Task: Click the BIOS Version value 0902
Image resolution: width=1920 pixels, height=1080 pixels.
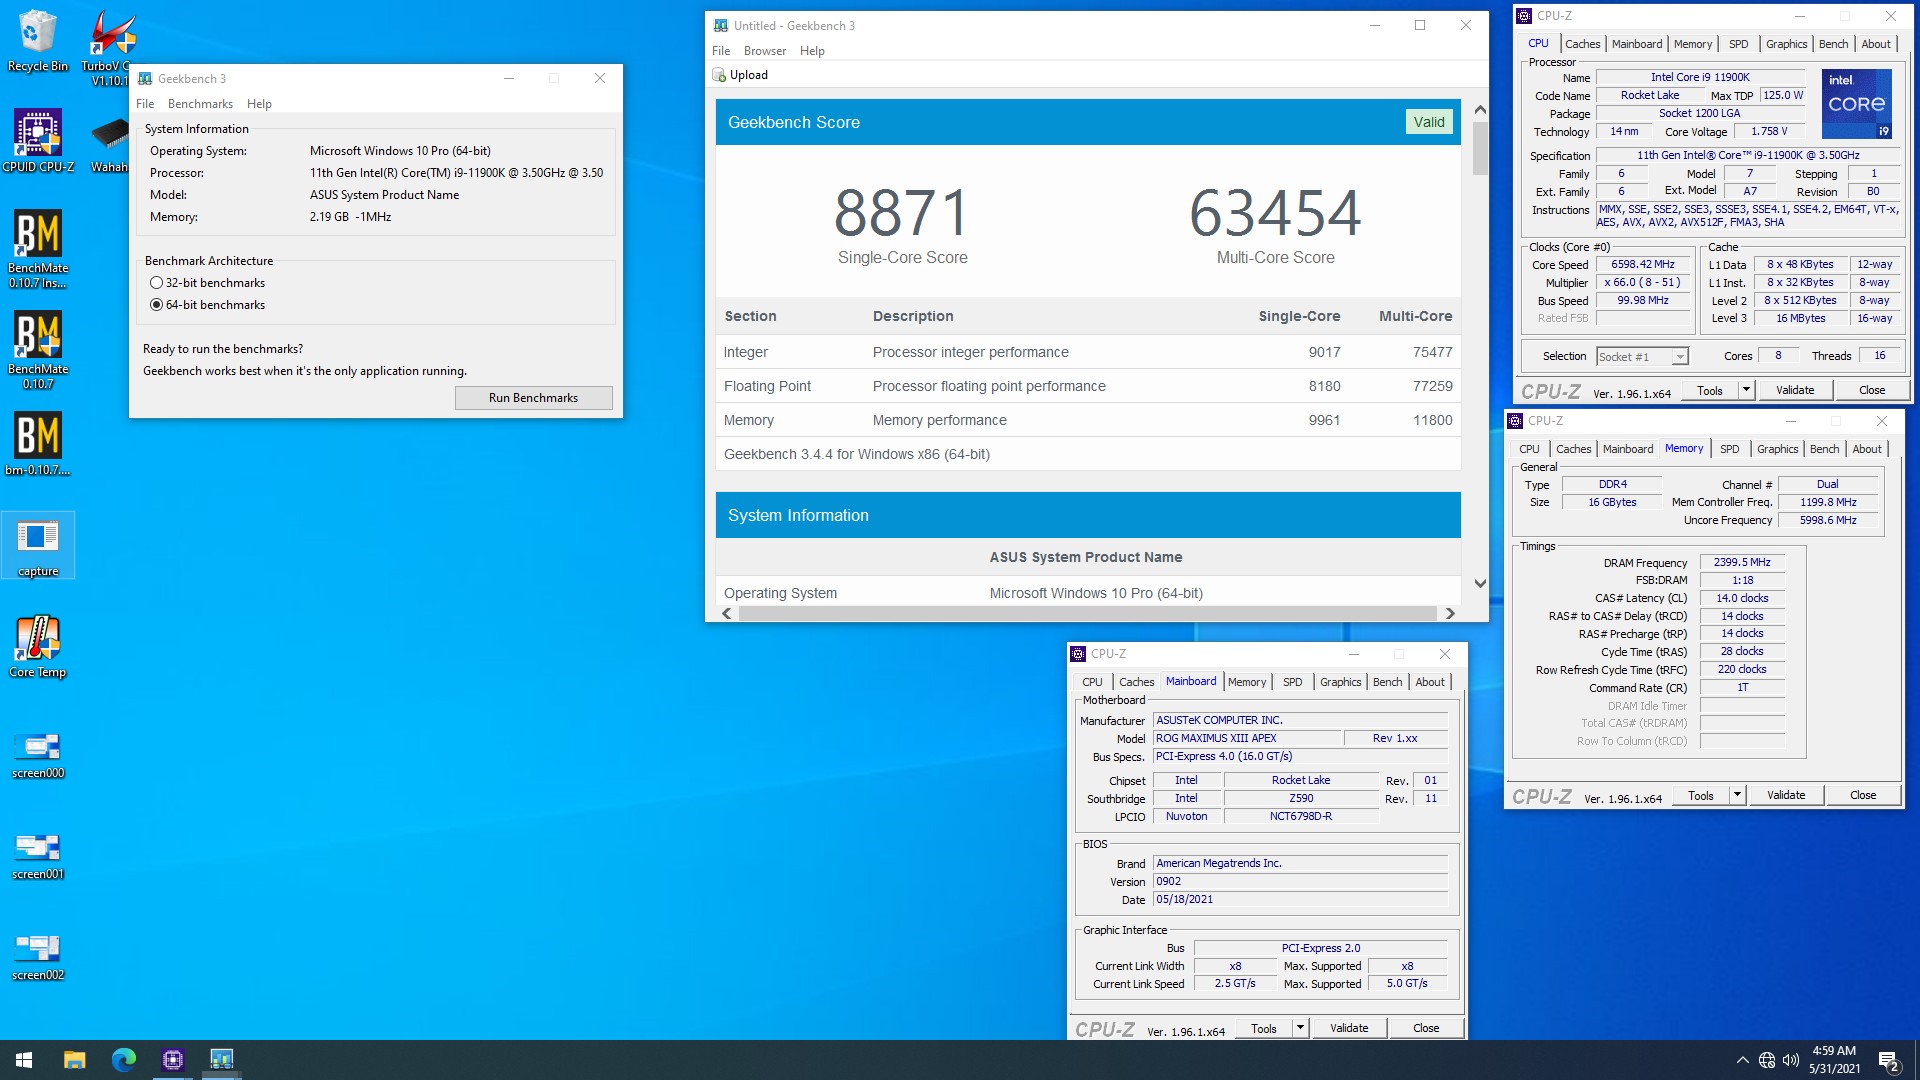Action: coord(1301,882)
